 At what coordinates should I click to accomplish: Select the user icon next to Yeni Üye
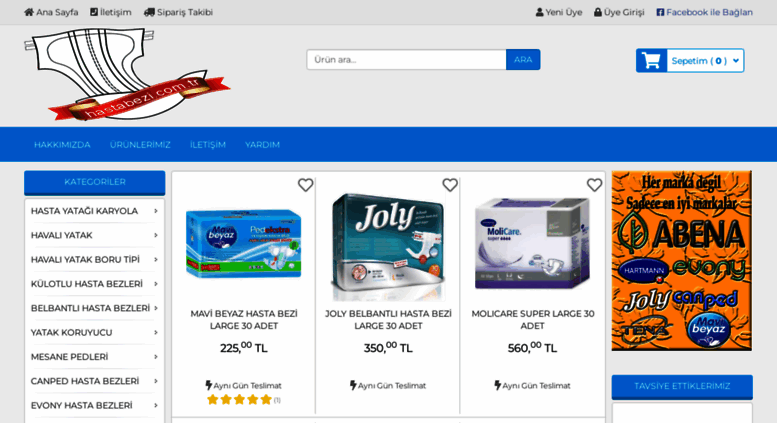pyautogui.click(x=539, y=12)
